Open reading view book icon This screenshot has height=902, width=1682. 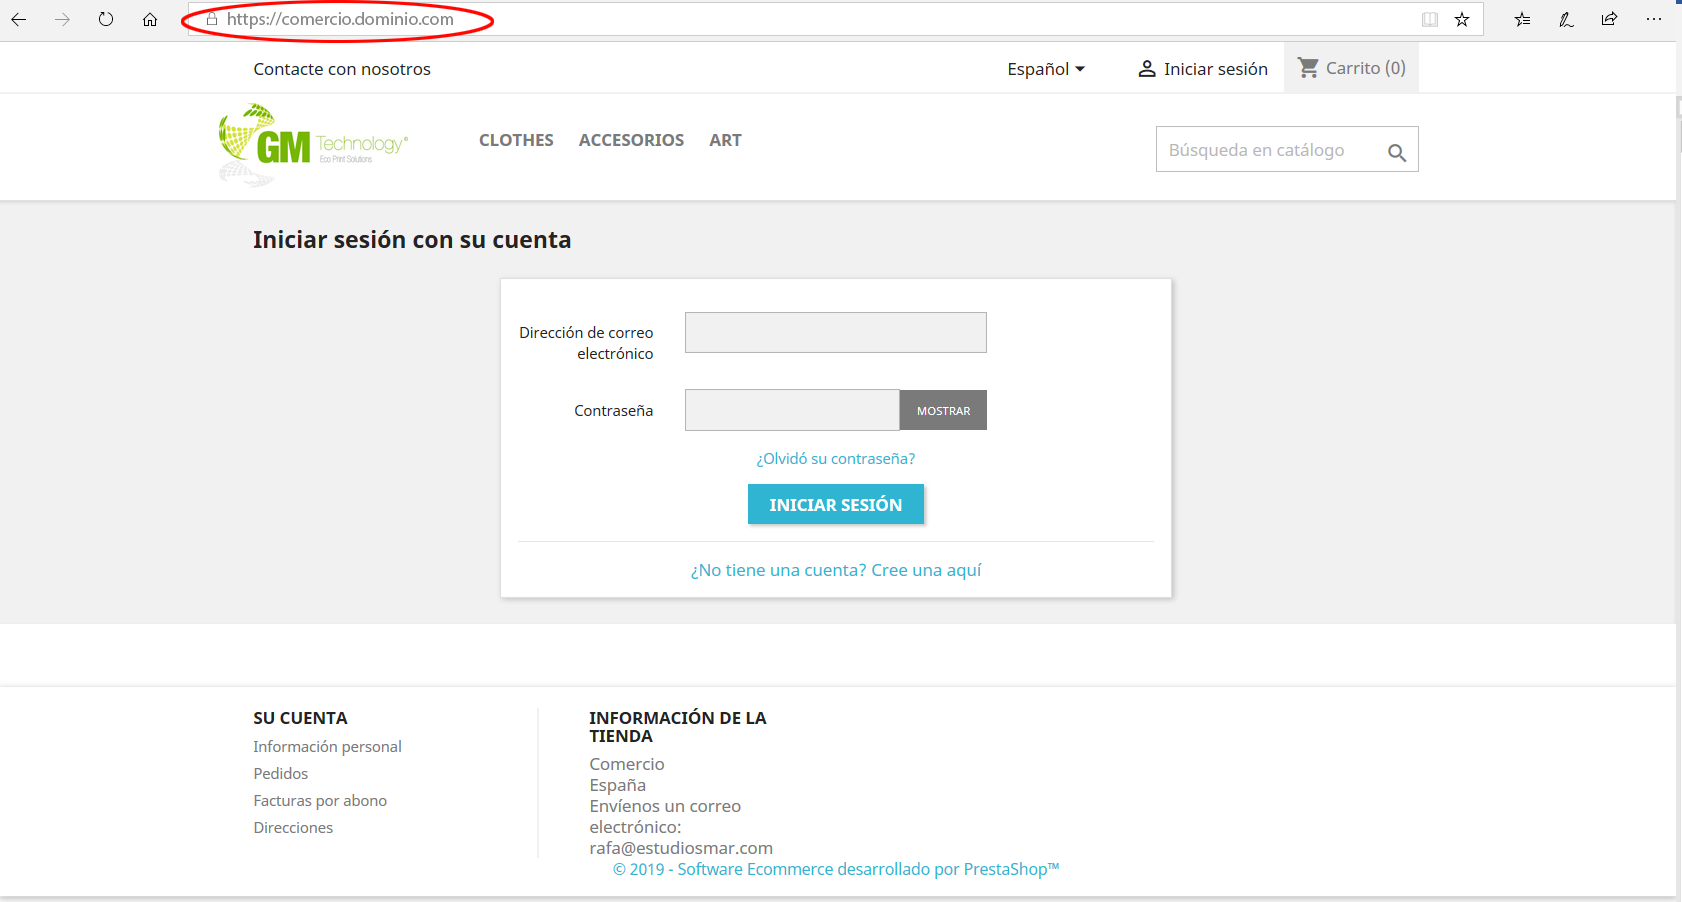click(x=1430, y=19)
